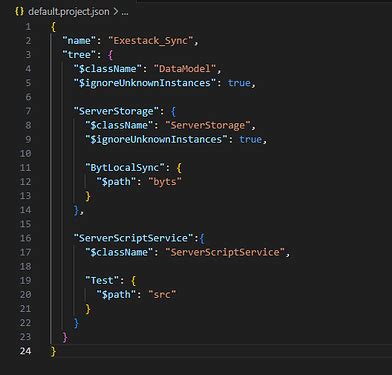Click the "ServerStorage" key on line 7
392x375 pixels.
point(116,111)
